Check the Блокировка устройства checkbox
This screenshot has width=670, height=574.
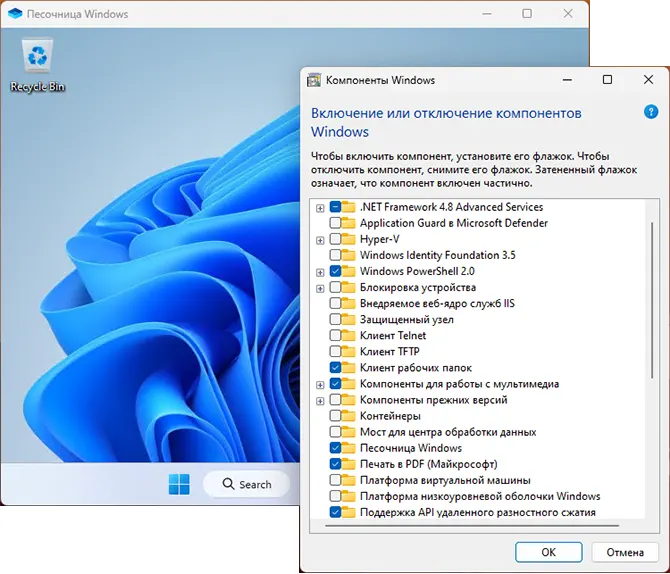(x=335, y=287)
